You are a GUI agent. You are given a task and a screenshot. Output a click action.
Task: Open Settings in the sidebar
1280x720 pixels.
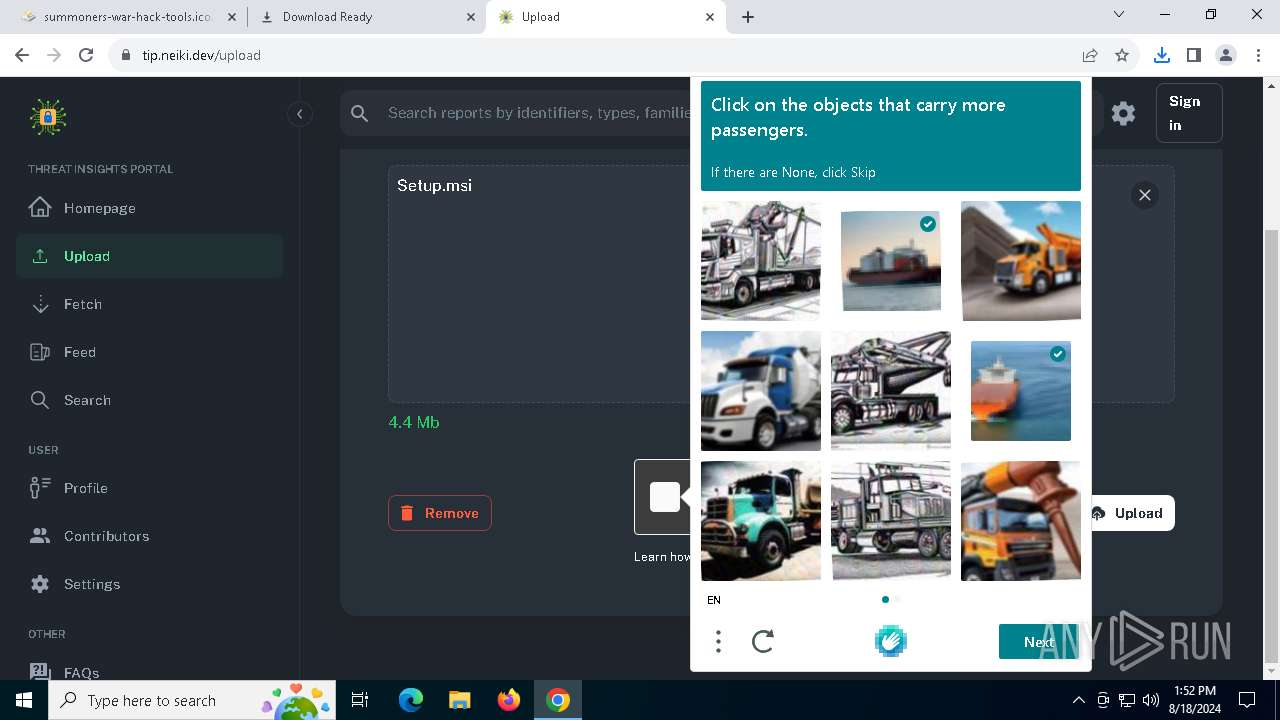(149, 584)
